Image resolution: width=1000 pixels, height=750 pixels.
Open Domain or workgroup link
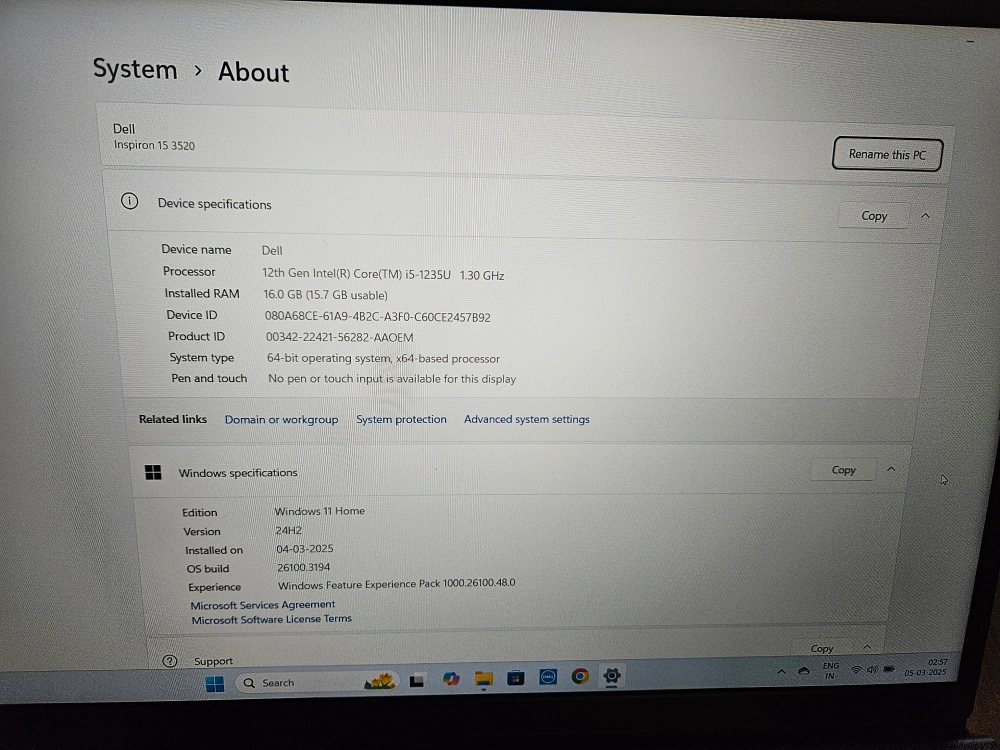(281, 420)
